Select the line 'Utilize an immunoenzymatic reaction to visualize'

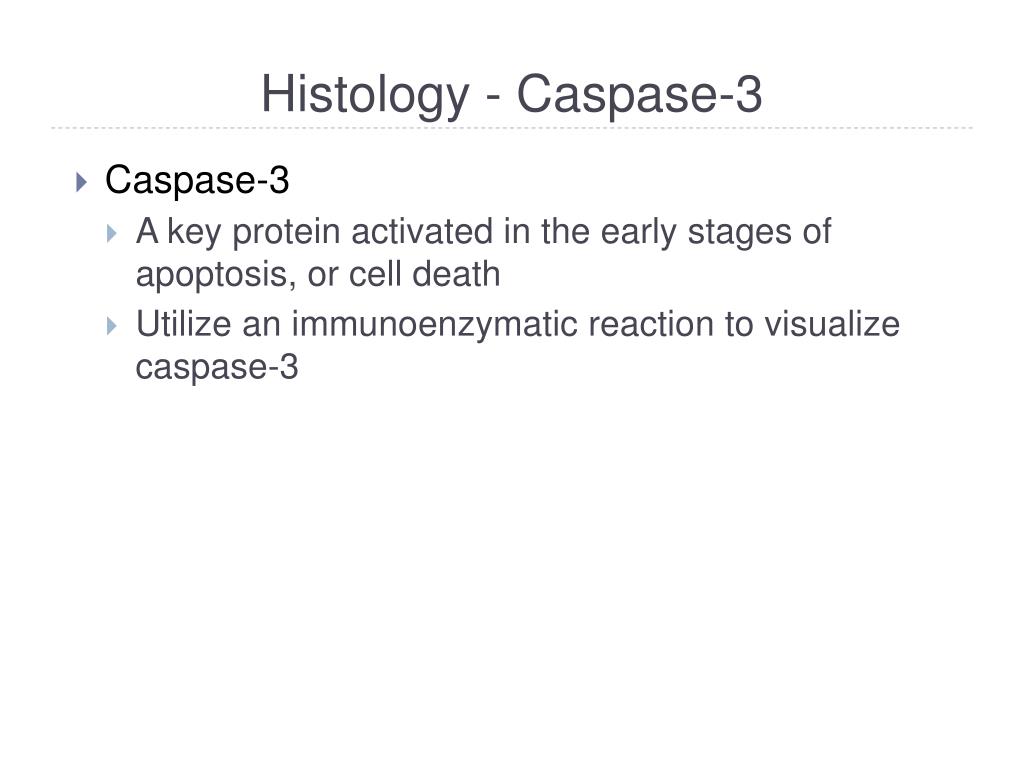[518, 325]
